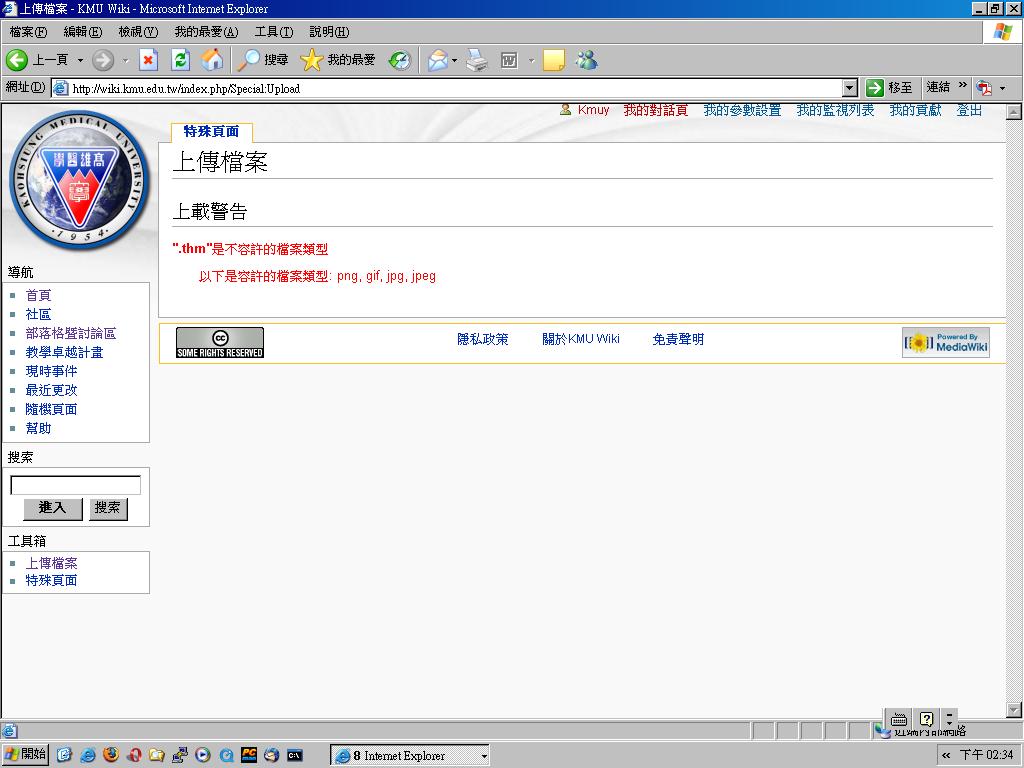
Task: Click the 進入 Go button in search box
Action: pyautogui.click(x=52, y=508)
